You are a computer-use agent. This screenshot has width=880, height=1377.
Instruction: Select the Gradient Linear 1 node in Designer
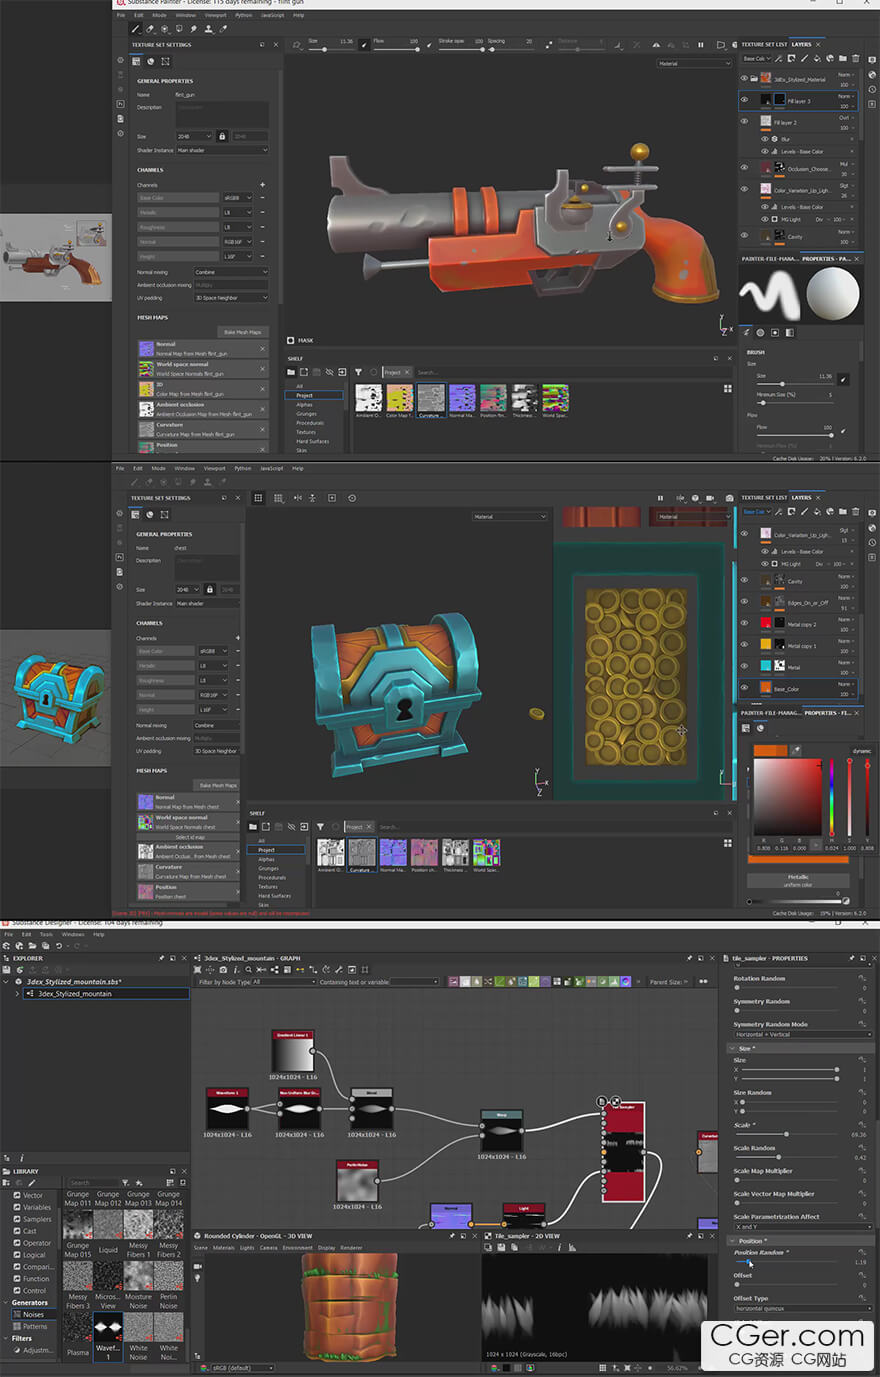click(x=293, y=1051)
